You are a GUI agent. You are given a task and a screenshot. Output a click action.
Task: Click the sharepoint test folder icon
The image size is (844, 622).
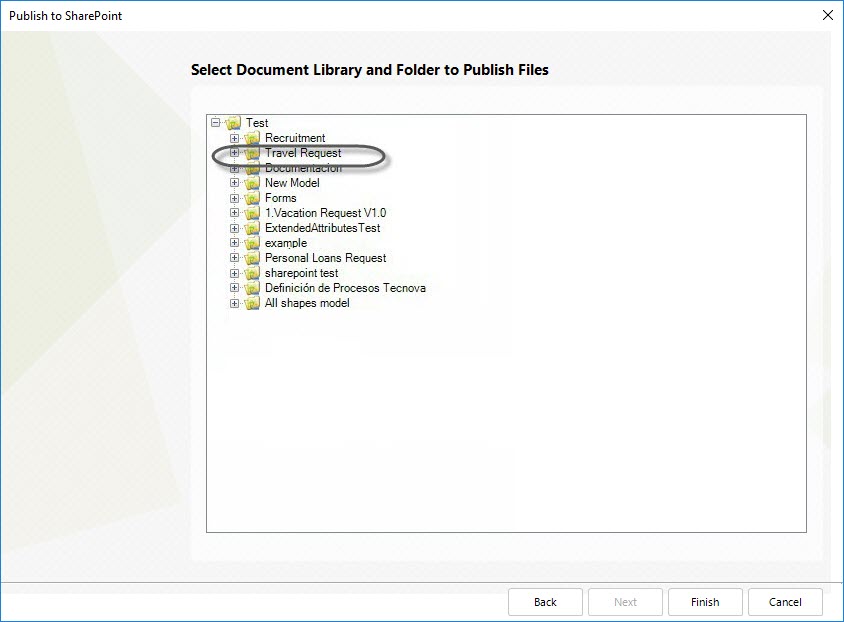tap(252, 274)
